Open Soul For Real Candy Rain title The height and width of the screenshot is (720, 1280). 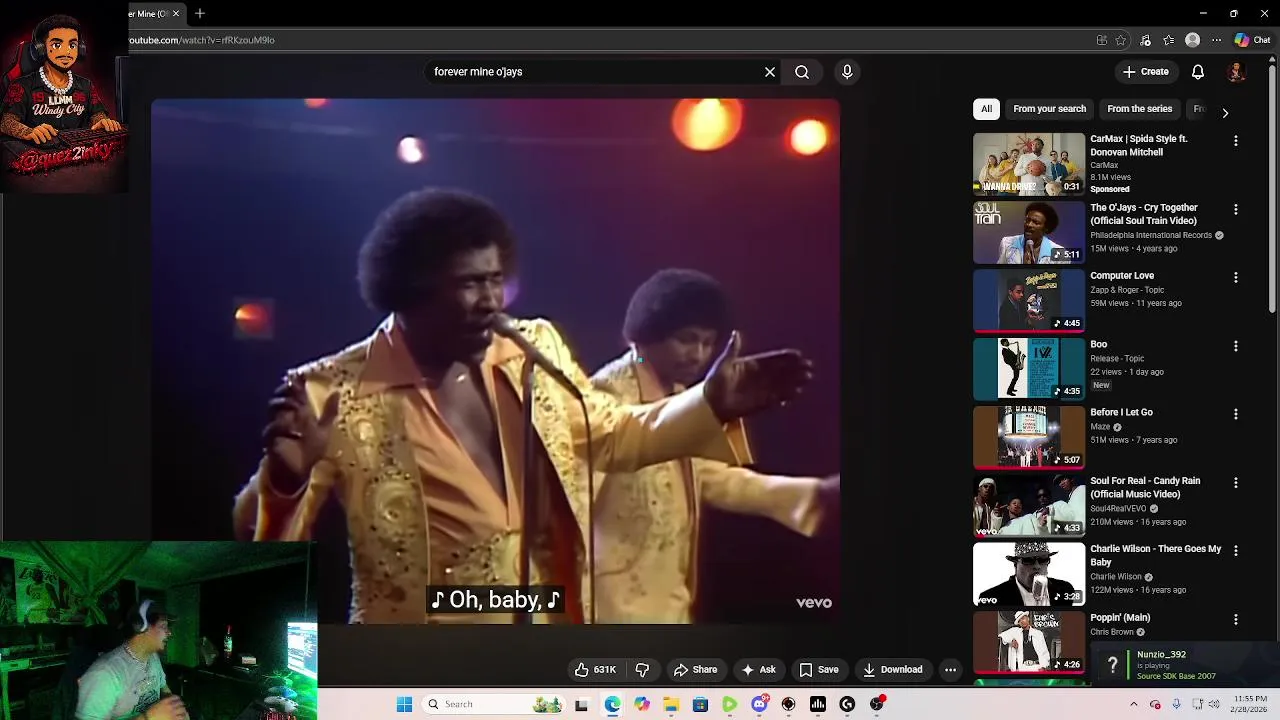pyautogui.click(x=1145, y=487)
